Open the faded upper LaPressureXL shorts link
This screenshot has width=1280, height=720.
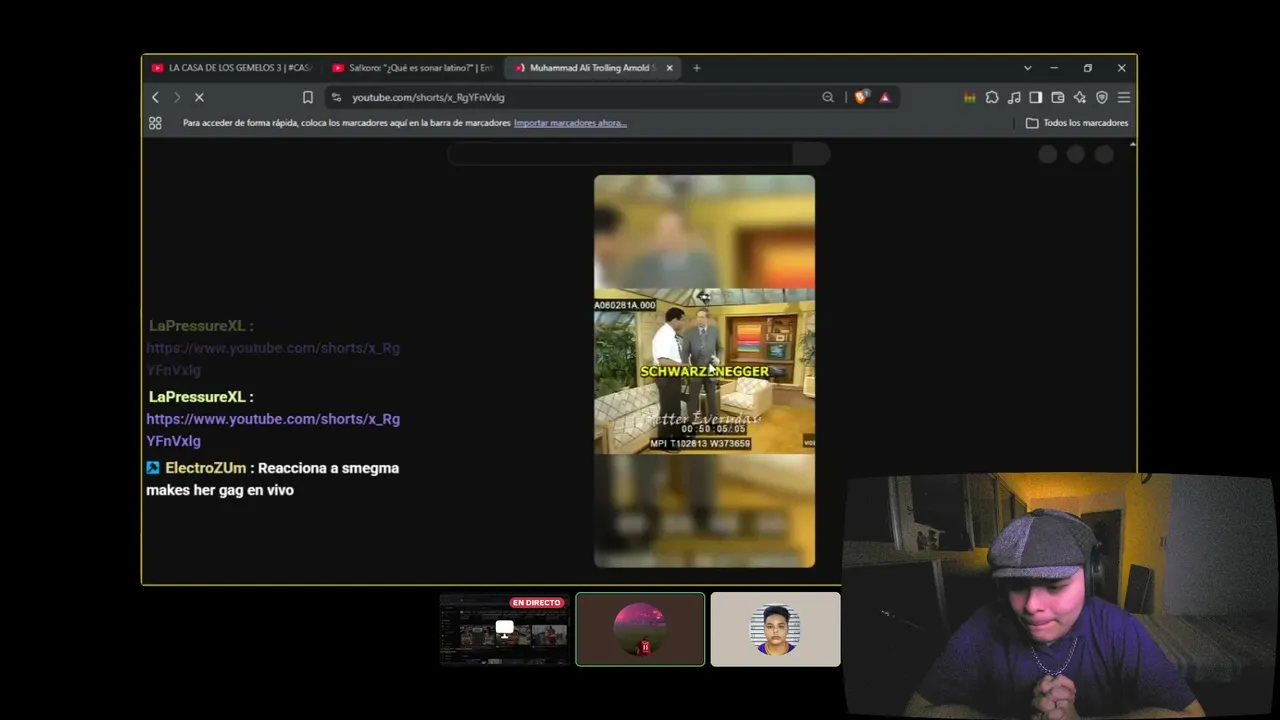[x=273, y=359]
